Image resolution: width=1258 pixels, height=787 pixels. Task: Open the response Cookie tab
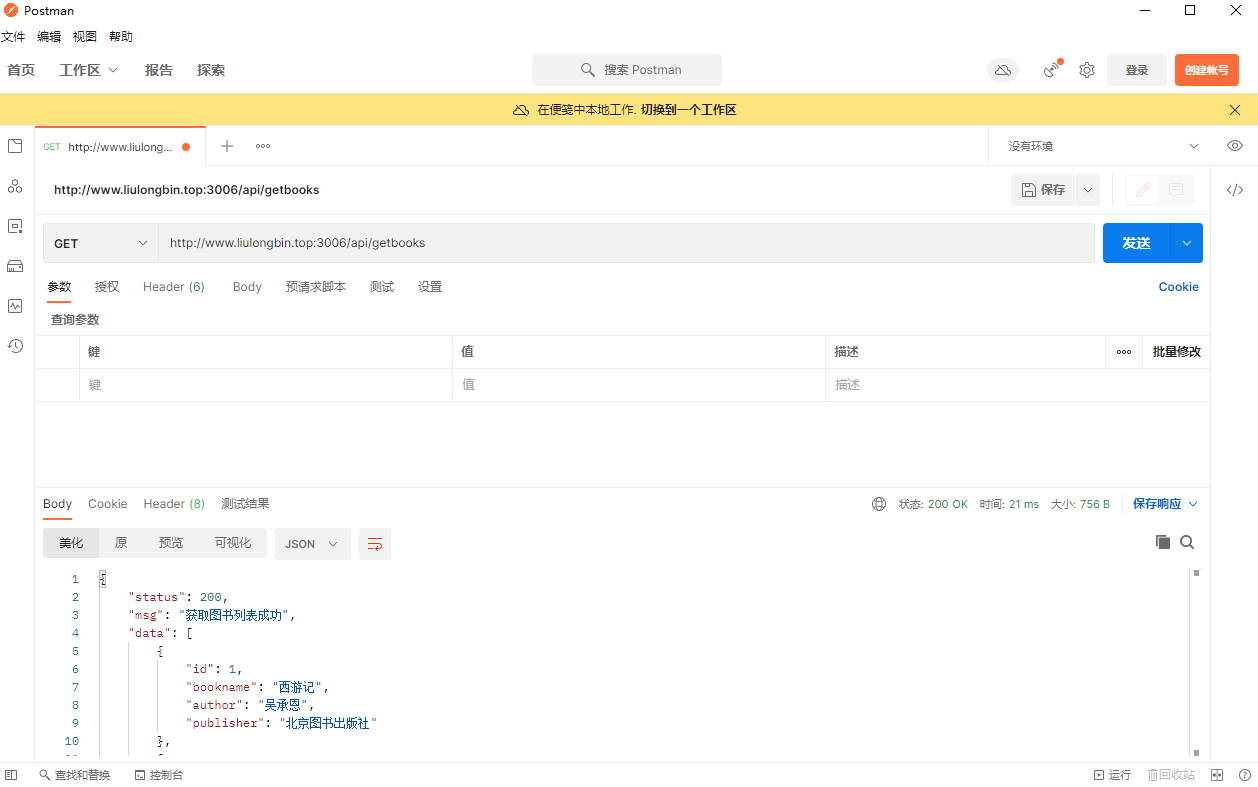click(x=108, y=504)
